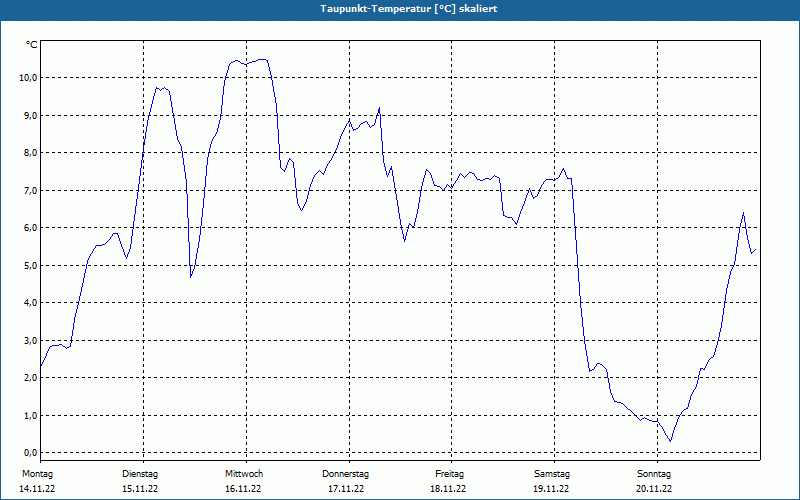This screenshot has height=500, width=800.
Task: Click the '16.11.22' date label
Action: (x=243, y=489)
